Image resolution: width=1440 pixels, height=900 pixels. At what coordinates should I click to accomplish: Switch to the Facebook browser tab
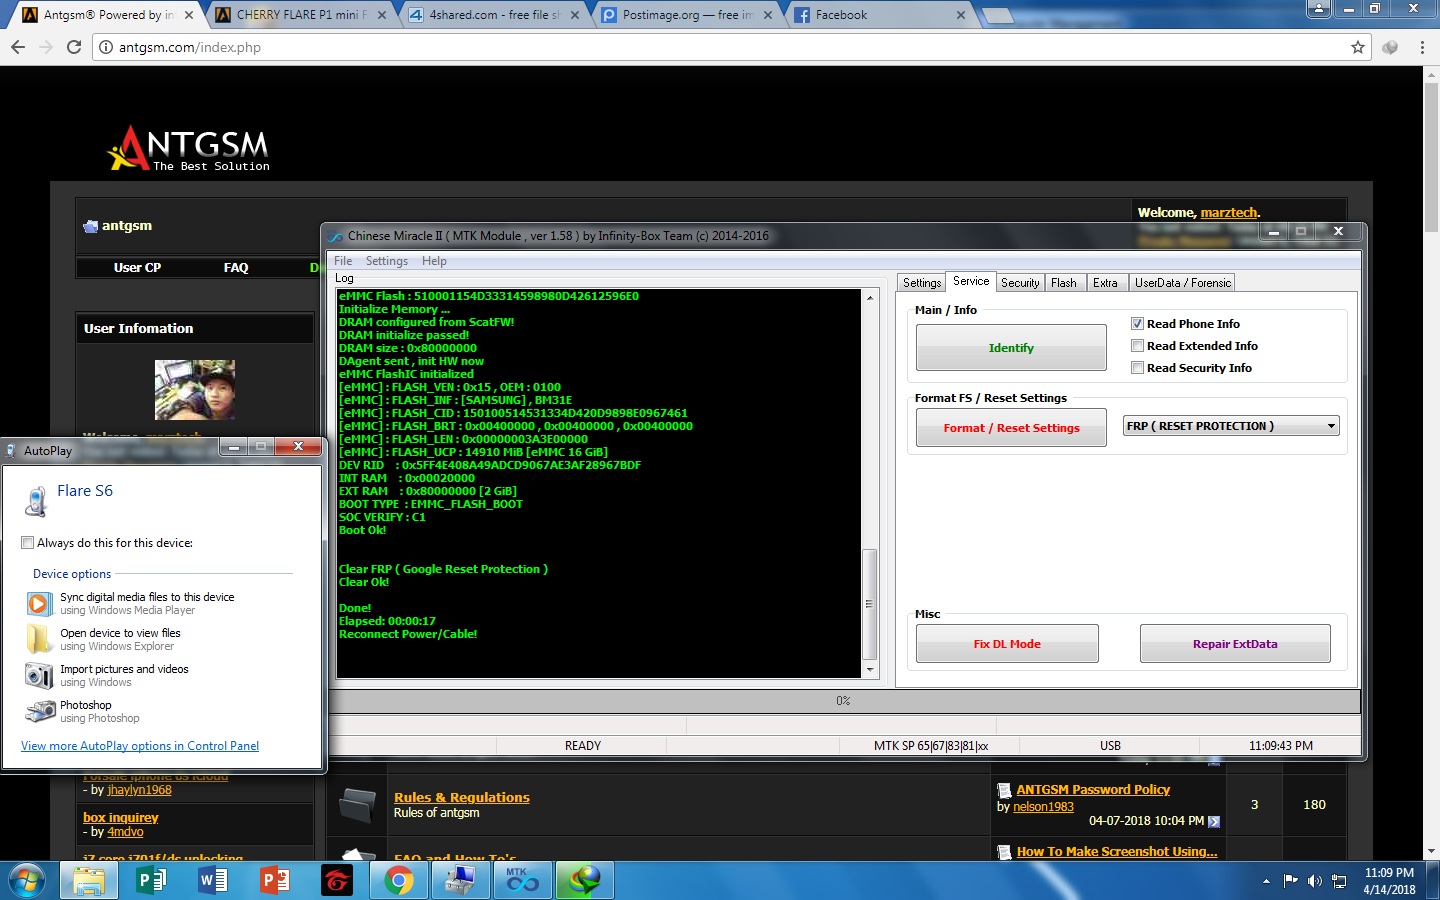coord(880,15)
